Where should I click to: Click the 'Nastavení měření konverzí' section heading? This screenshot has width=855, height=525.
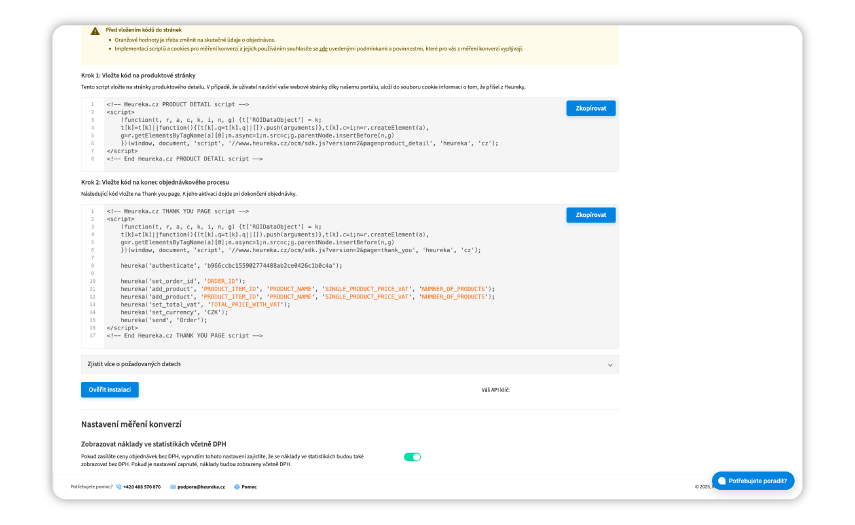(x=131, y=424)
